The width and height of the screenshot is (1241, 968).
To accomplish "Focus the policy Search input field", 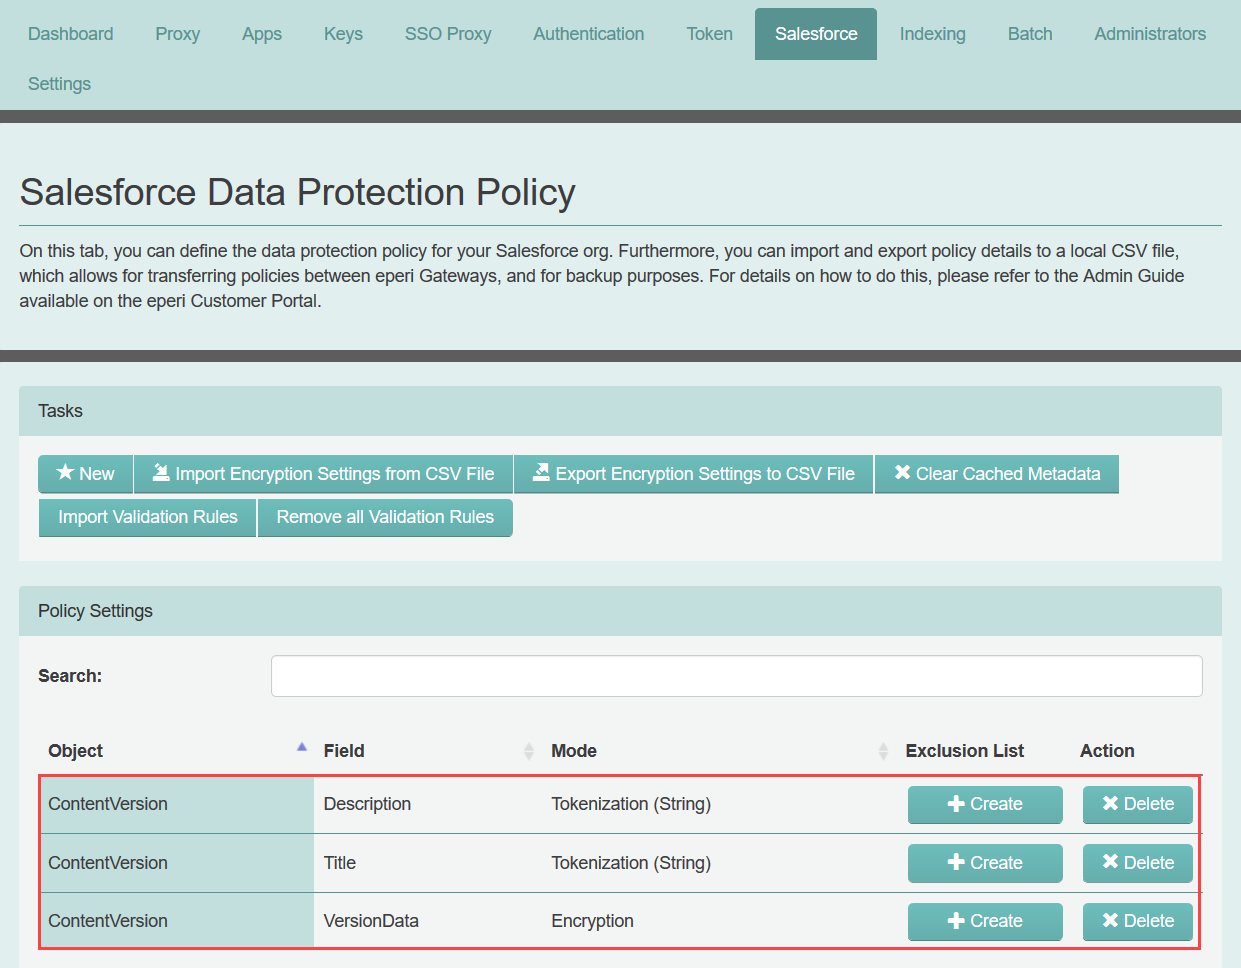I will (x=737, y=676).
